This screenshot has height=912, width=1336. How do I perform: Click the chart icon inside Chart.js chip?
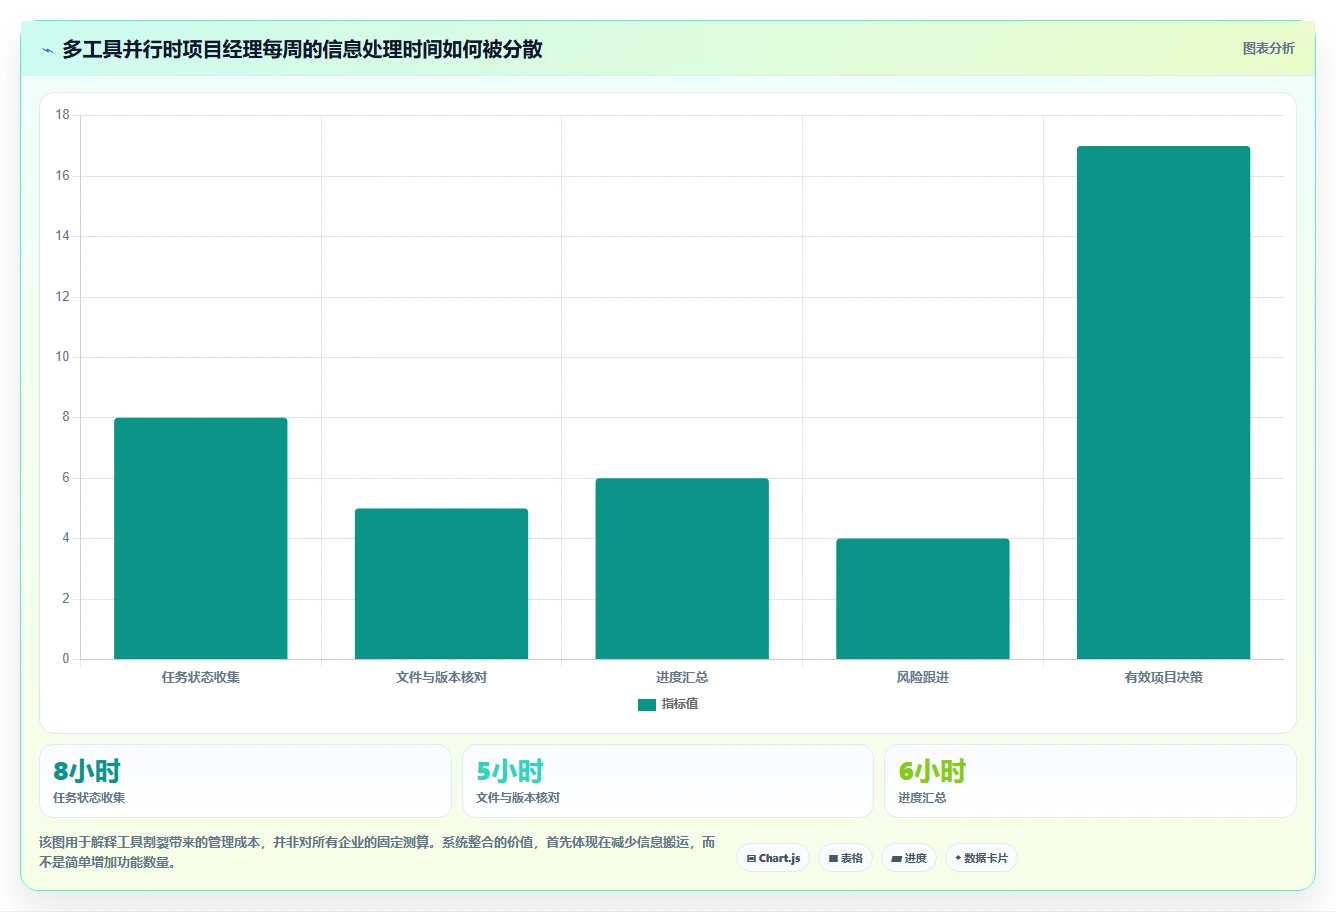(751, 859)
